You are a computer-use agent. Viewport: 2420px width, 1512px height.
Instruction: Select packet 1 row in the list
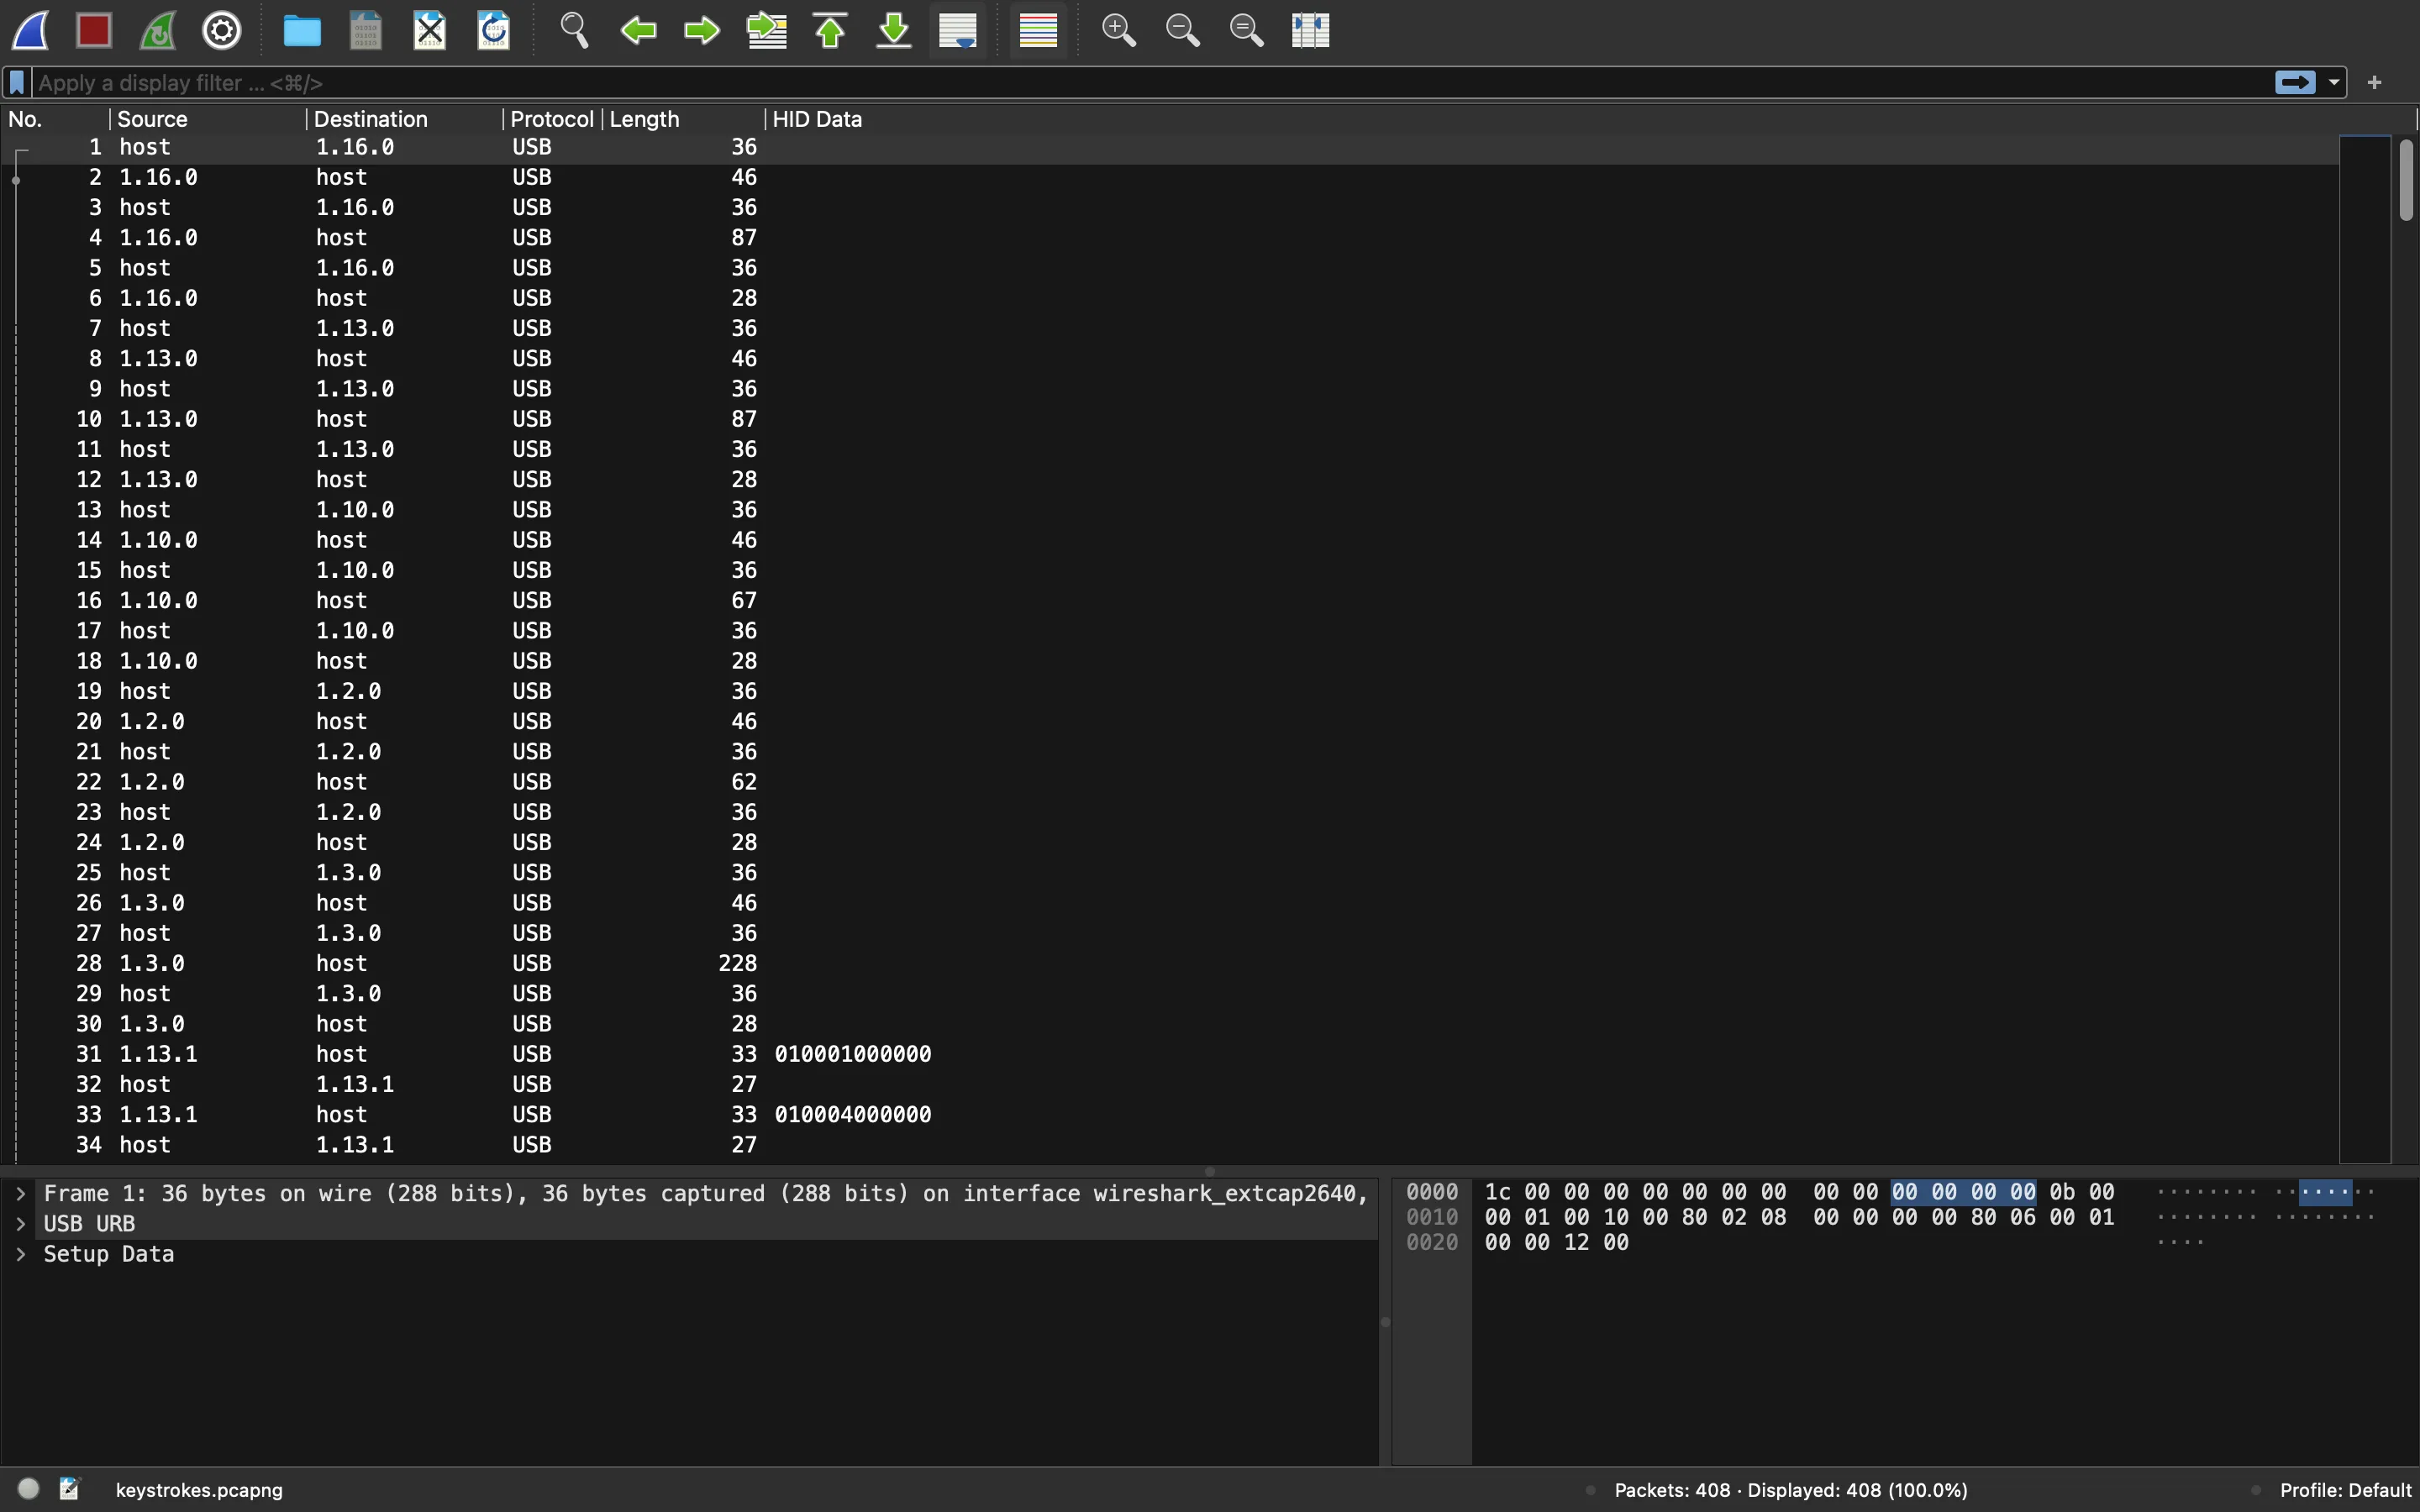coord(1170,147)
